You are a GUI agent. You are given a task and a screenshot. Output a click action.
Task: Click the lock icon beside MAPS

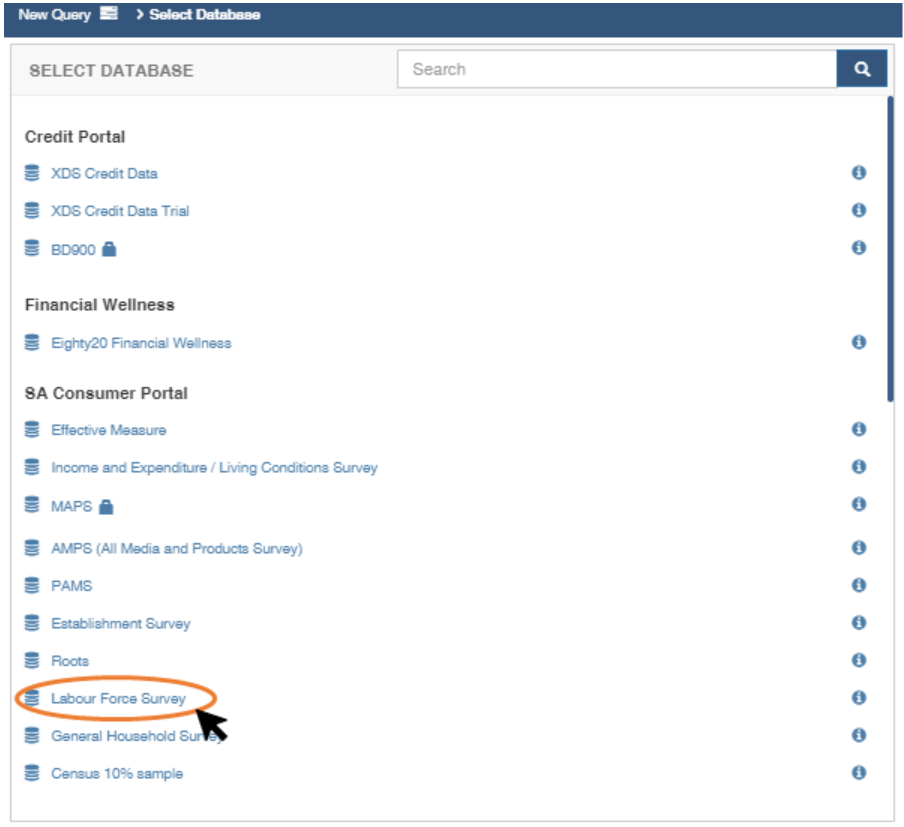click(x=106, y=506)
